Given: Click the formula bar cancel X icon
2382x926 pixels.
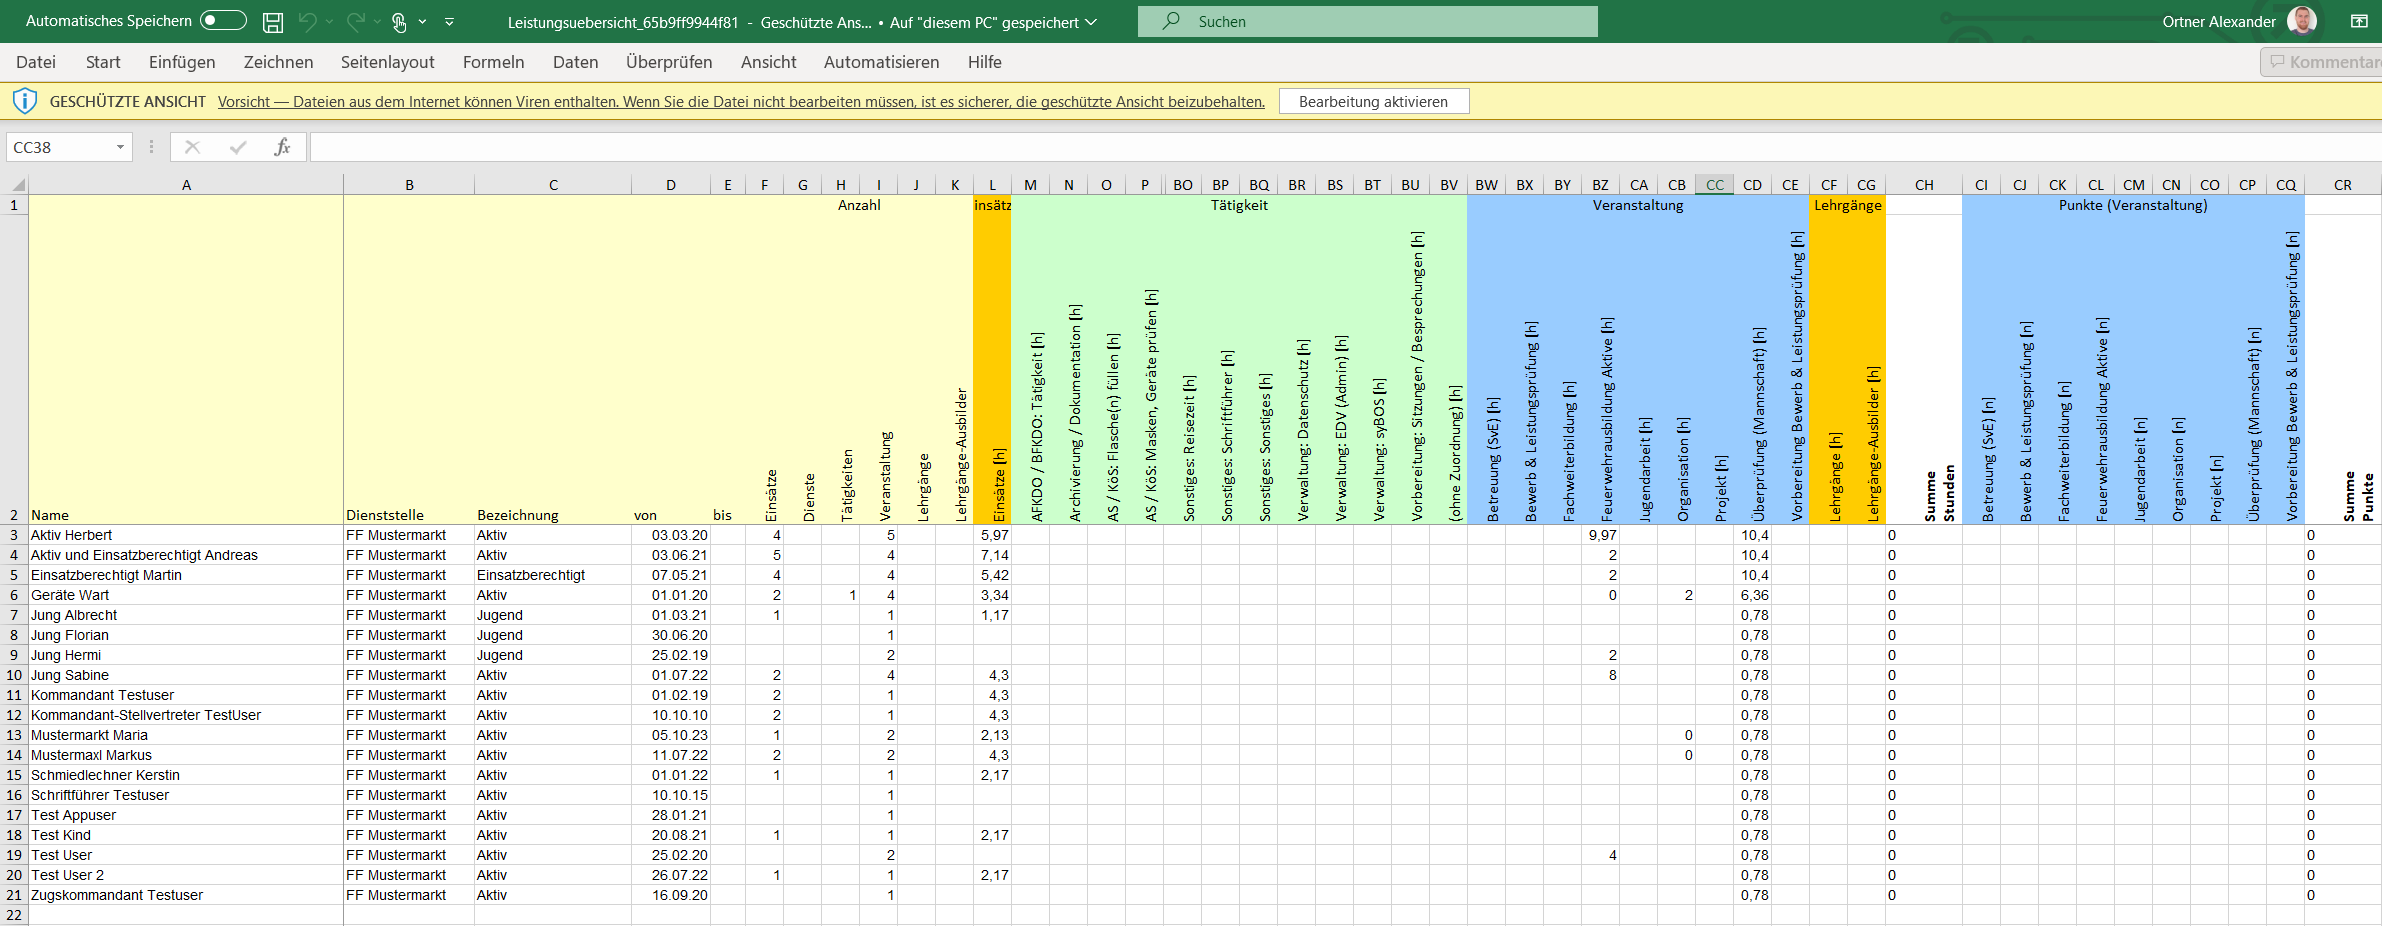Looking at the screenshot, I should coord(192,147).
